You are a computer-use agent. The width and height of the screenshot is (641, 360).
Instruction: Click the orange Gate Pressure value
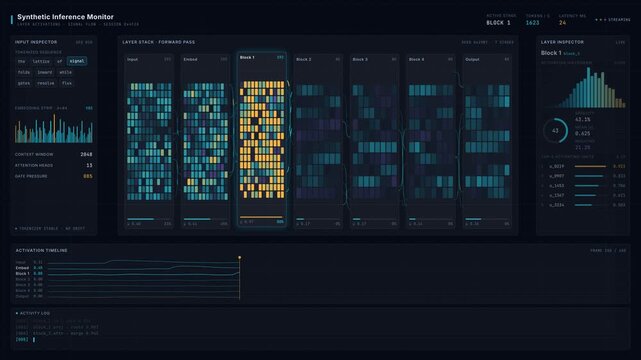[x=88, y=177]
